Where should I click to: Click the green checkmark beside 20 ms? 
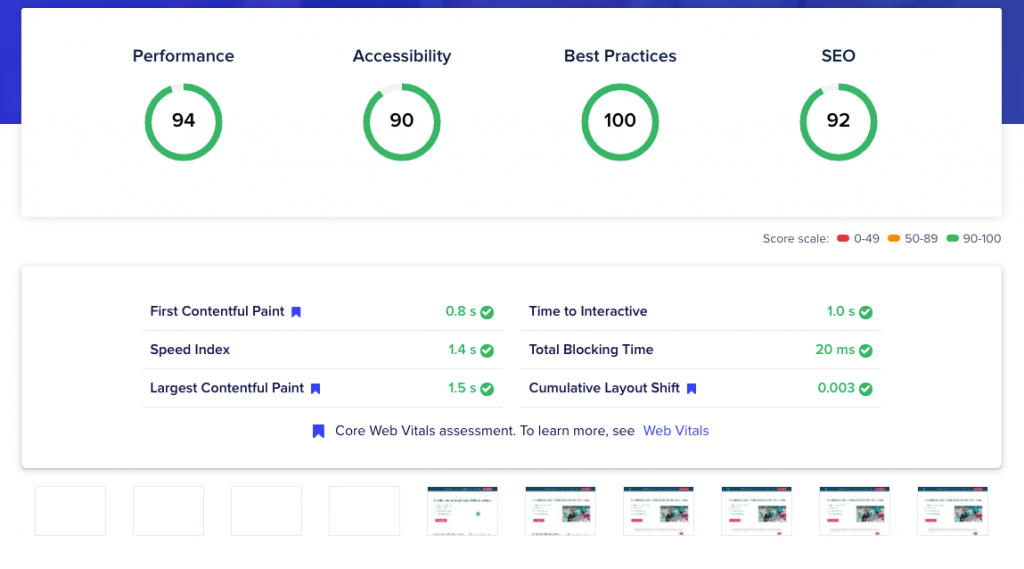866,351
